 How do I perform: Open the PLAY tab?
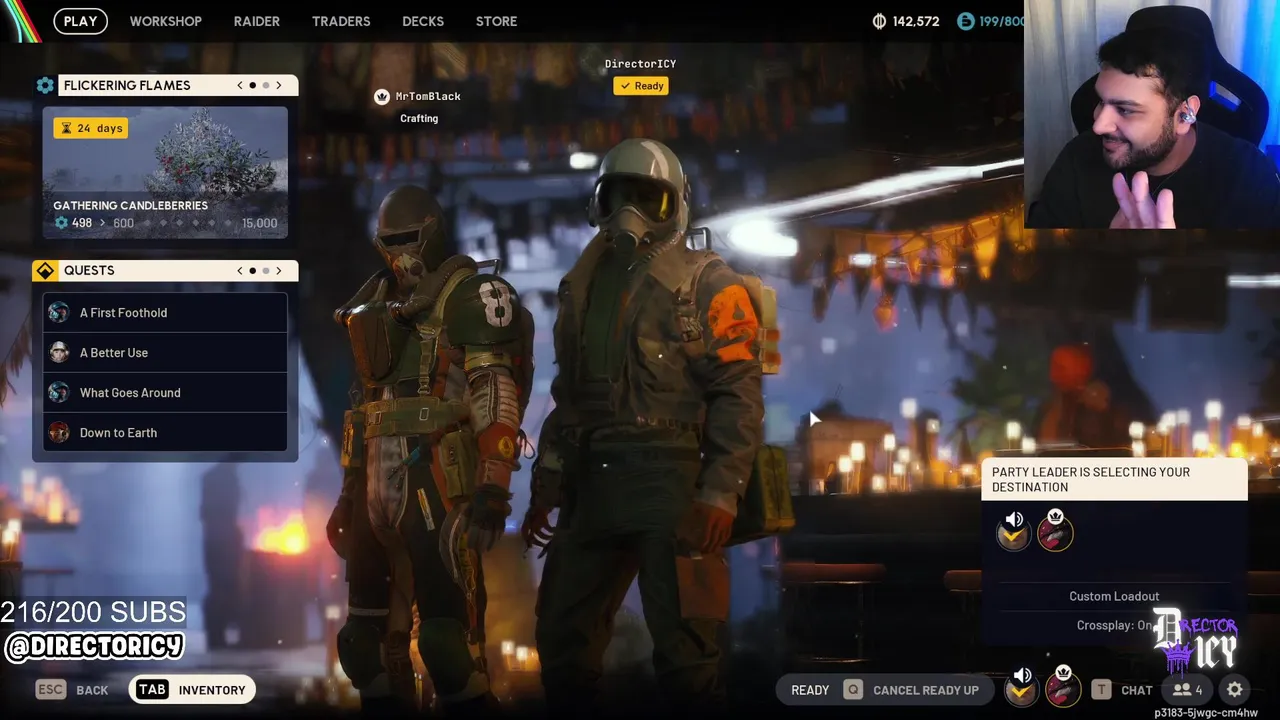(80, 21)
